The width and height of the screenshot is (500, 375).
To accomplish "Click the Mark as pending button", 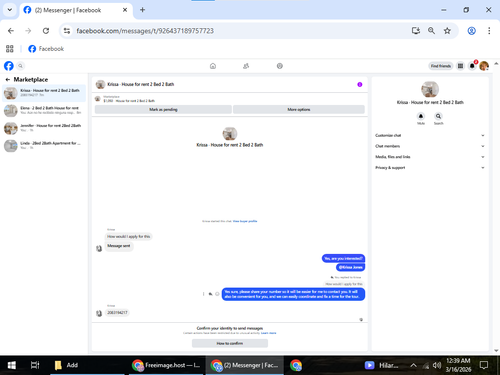I will (x=163, y=109).
